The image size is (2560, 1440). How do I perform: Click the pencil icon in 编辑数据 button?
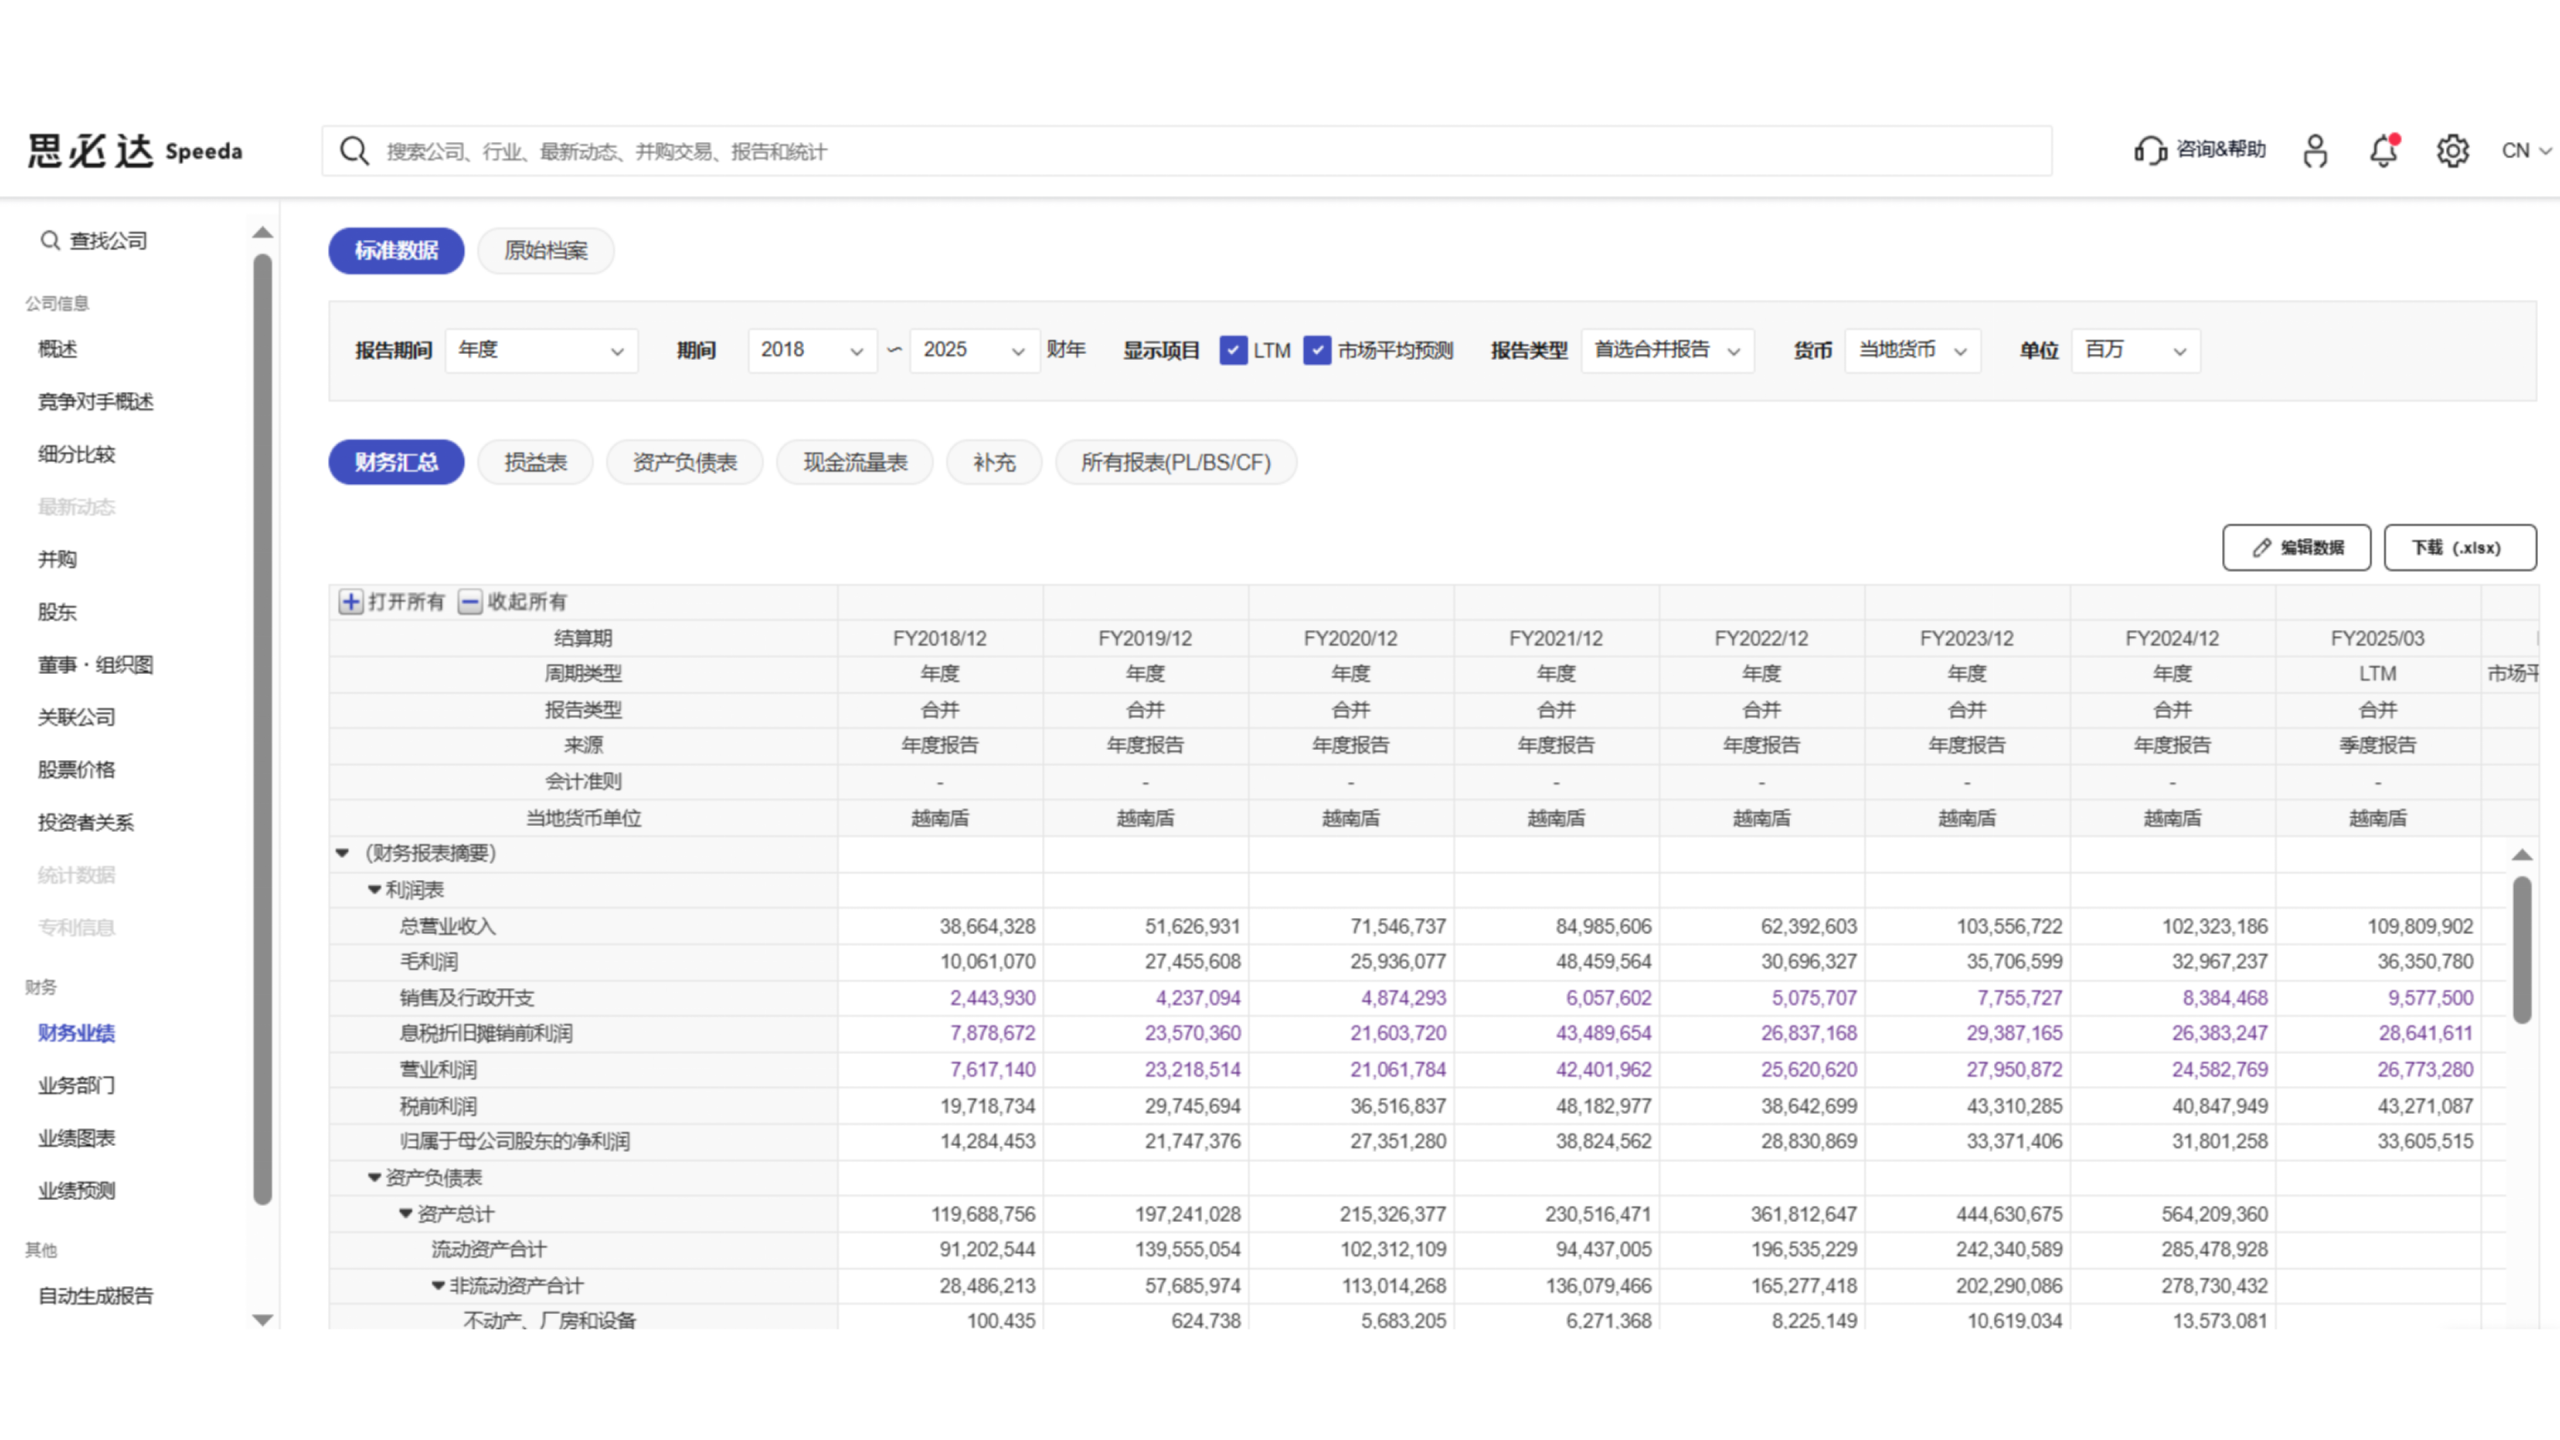pyautogui.click(x=2262, y=547)
